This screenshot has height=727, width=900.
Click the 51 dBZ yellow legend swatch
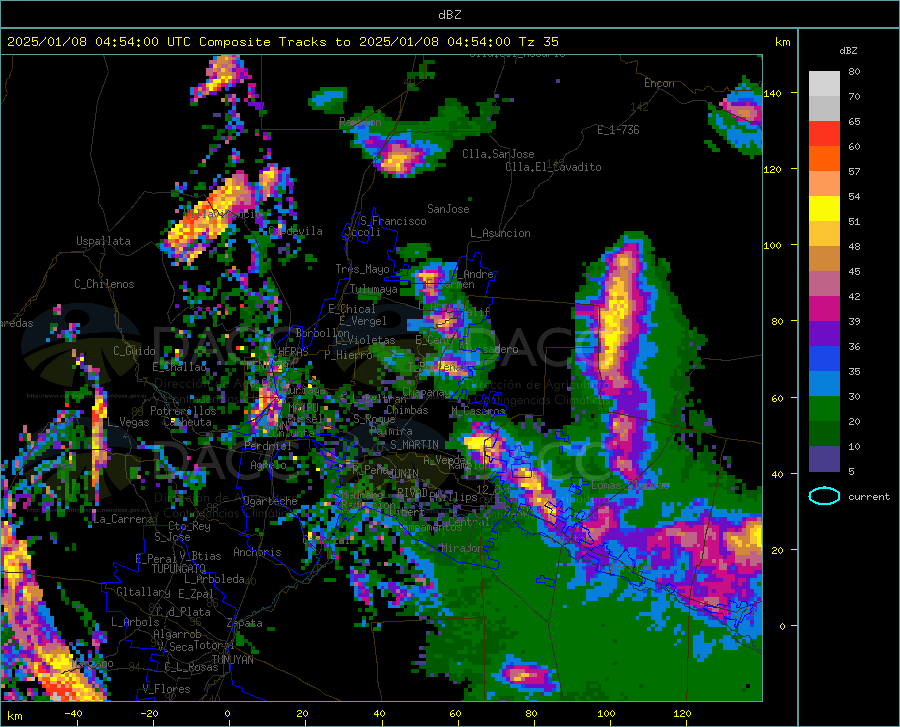(x=824, y=209)
